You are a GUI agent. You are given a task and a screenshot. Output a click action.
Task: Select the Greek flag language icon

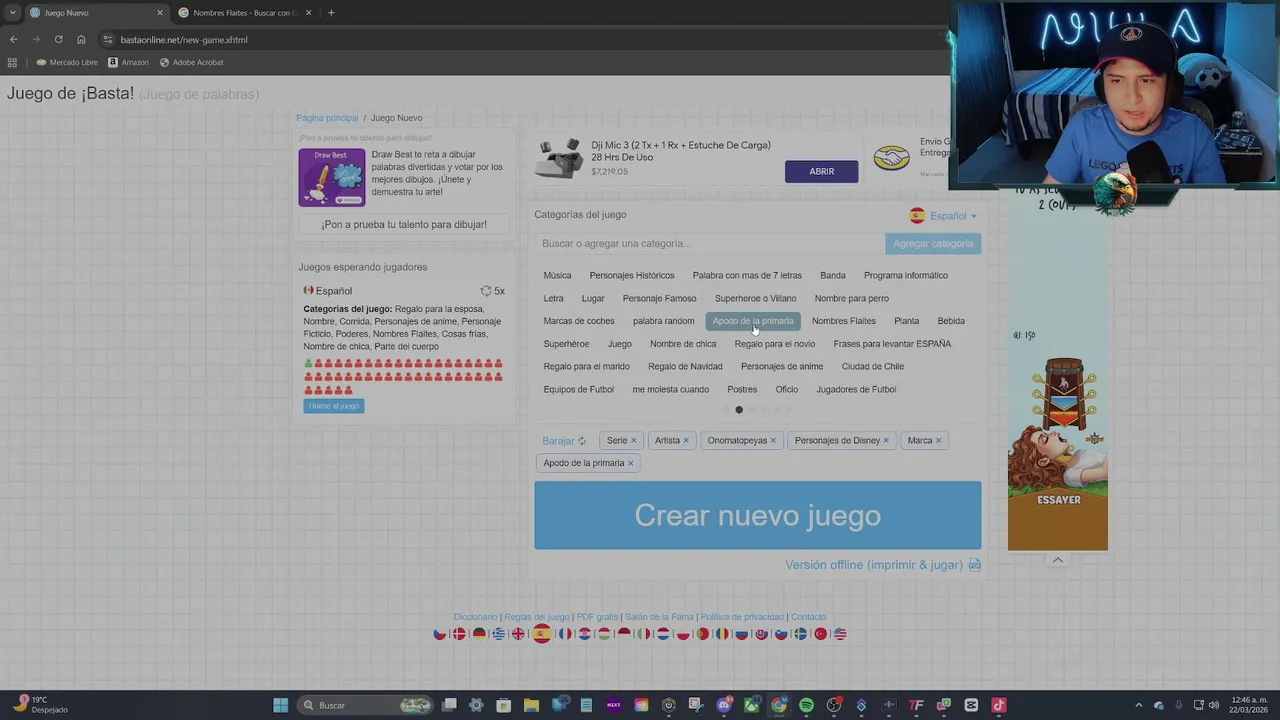coord(499,634)
